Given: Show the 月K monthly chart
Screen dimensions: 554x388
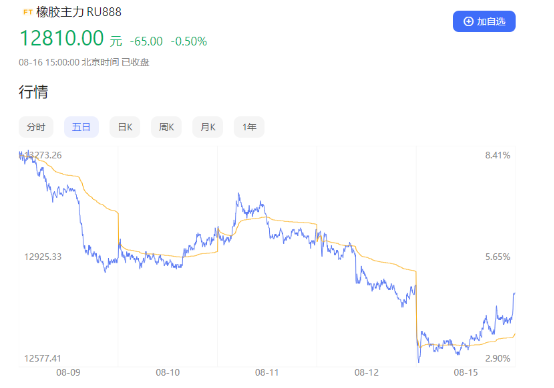Looking at the screenshot, I should pos(208,127).
